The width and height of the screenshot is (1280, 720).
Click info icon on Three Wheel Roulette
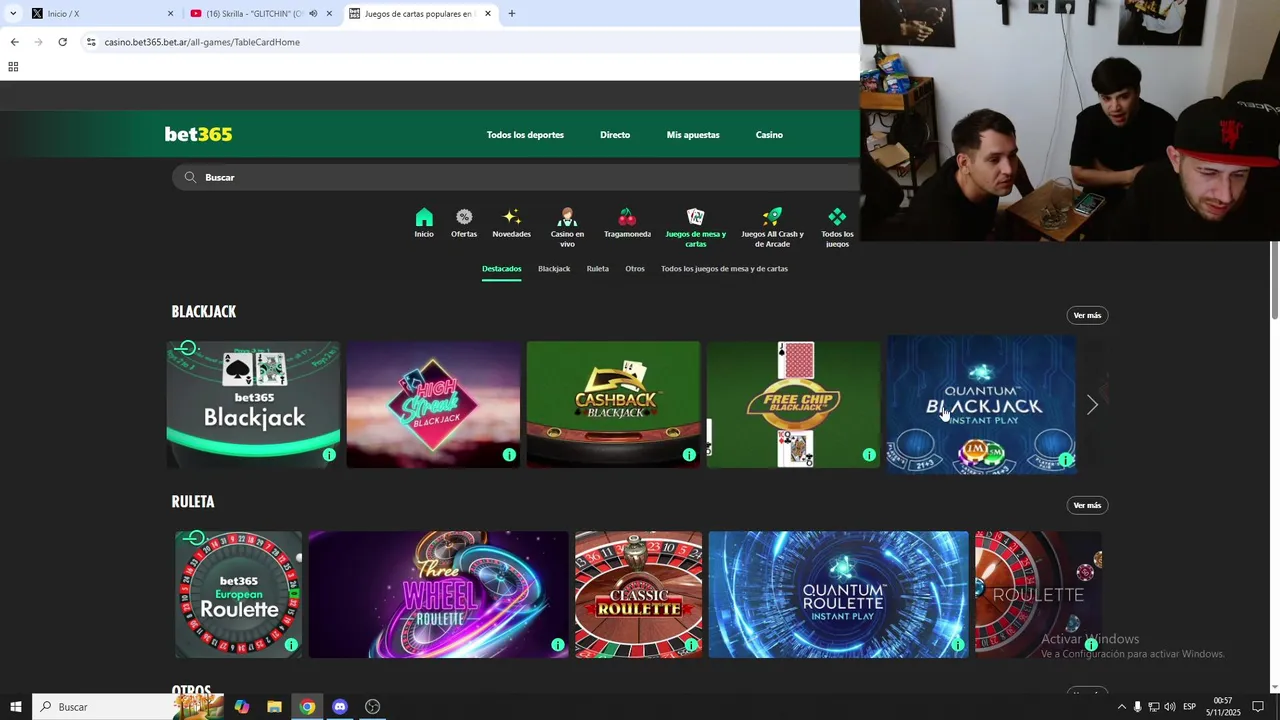pyautogui.click(x=558, y=645)
